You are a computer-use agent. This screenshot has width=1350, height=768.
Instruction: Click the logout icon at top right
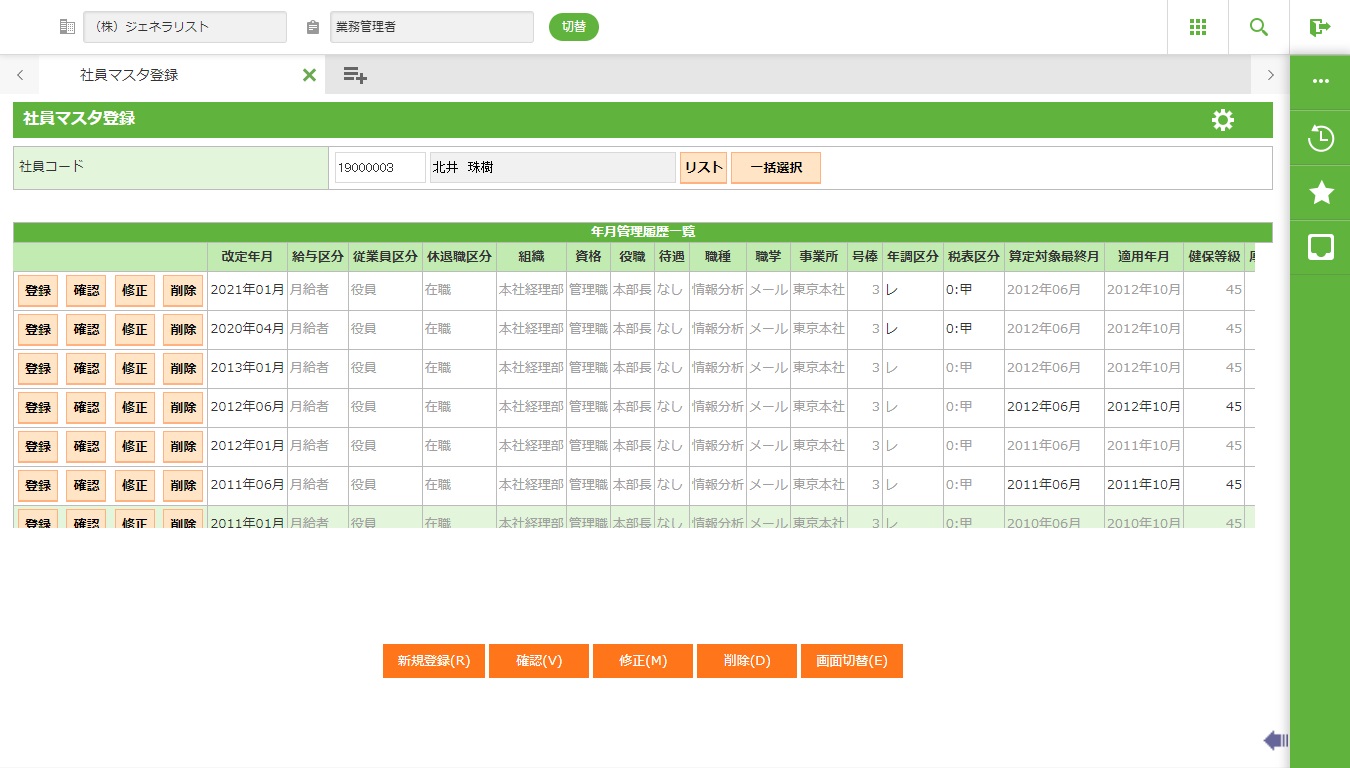pos(1320,27)
